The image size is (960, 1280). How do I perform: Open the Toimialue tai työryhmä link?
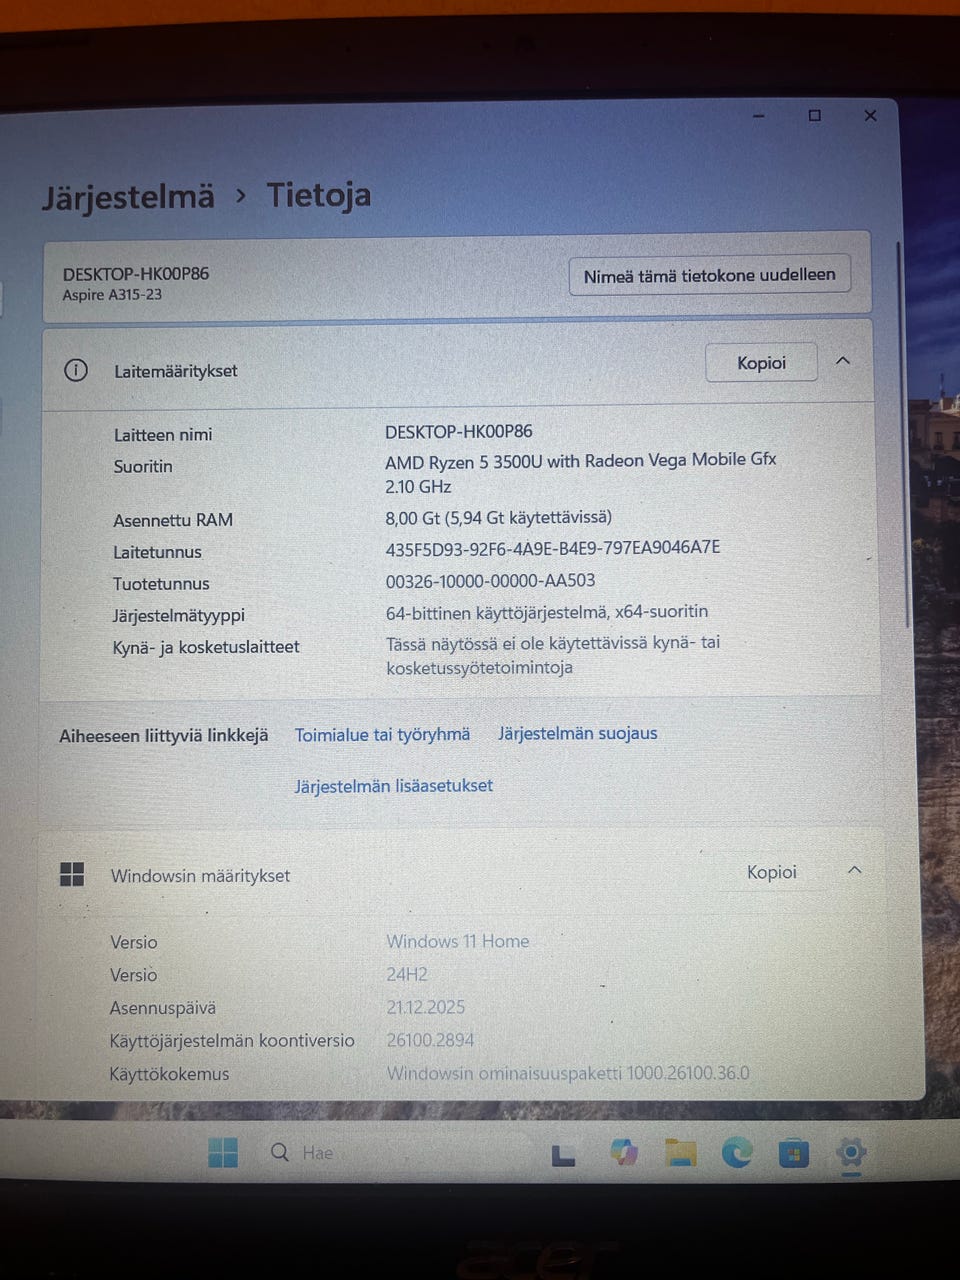[x=382, y=735]
